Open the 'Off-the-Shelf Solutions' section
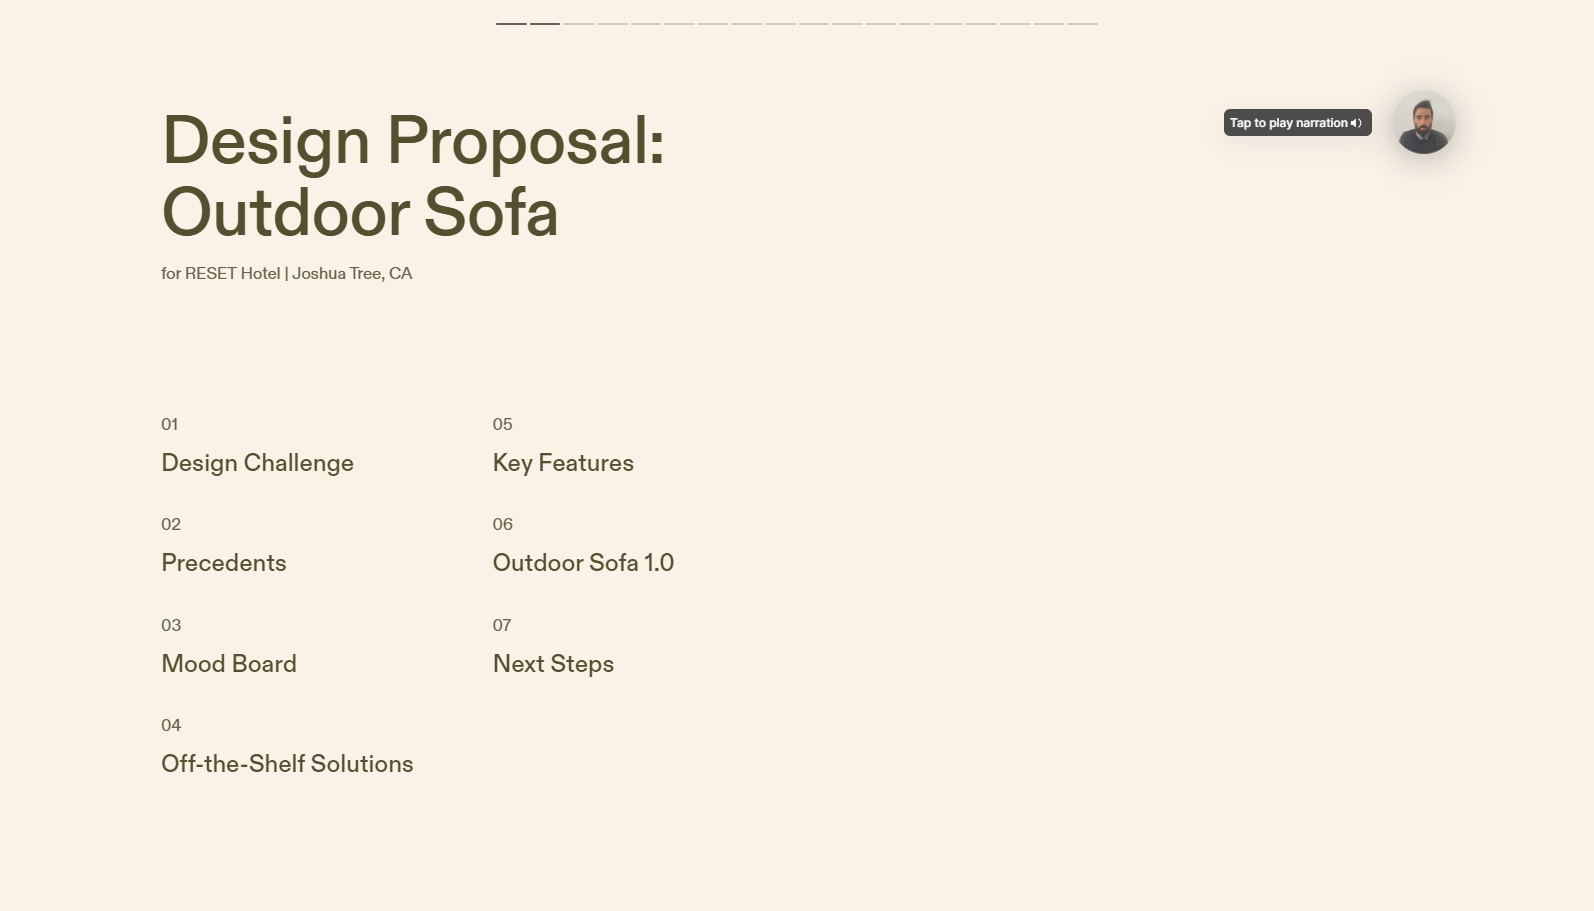This screenshot has height=911, width=1594. (x=287, y=764)
